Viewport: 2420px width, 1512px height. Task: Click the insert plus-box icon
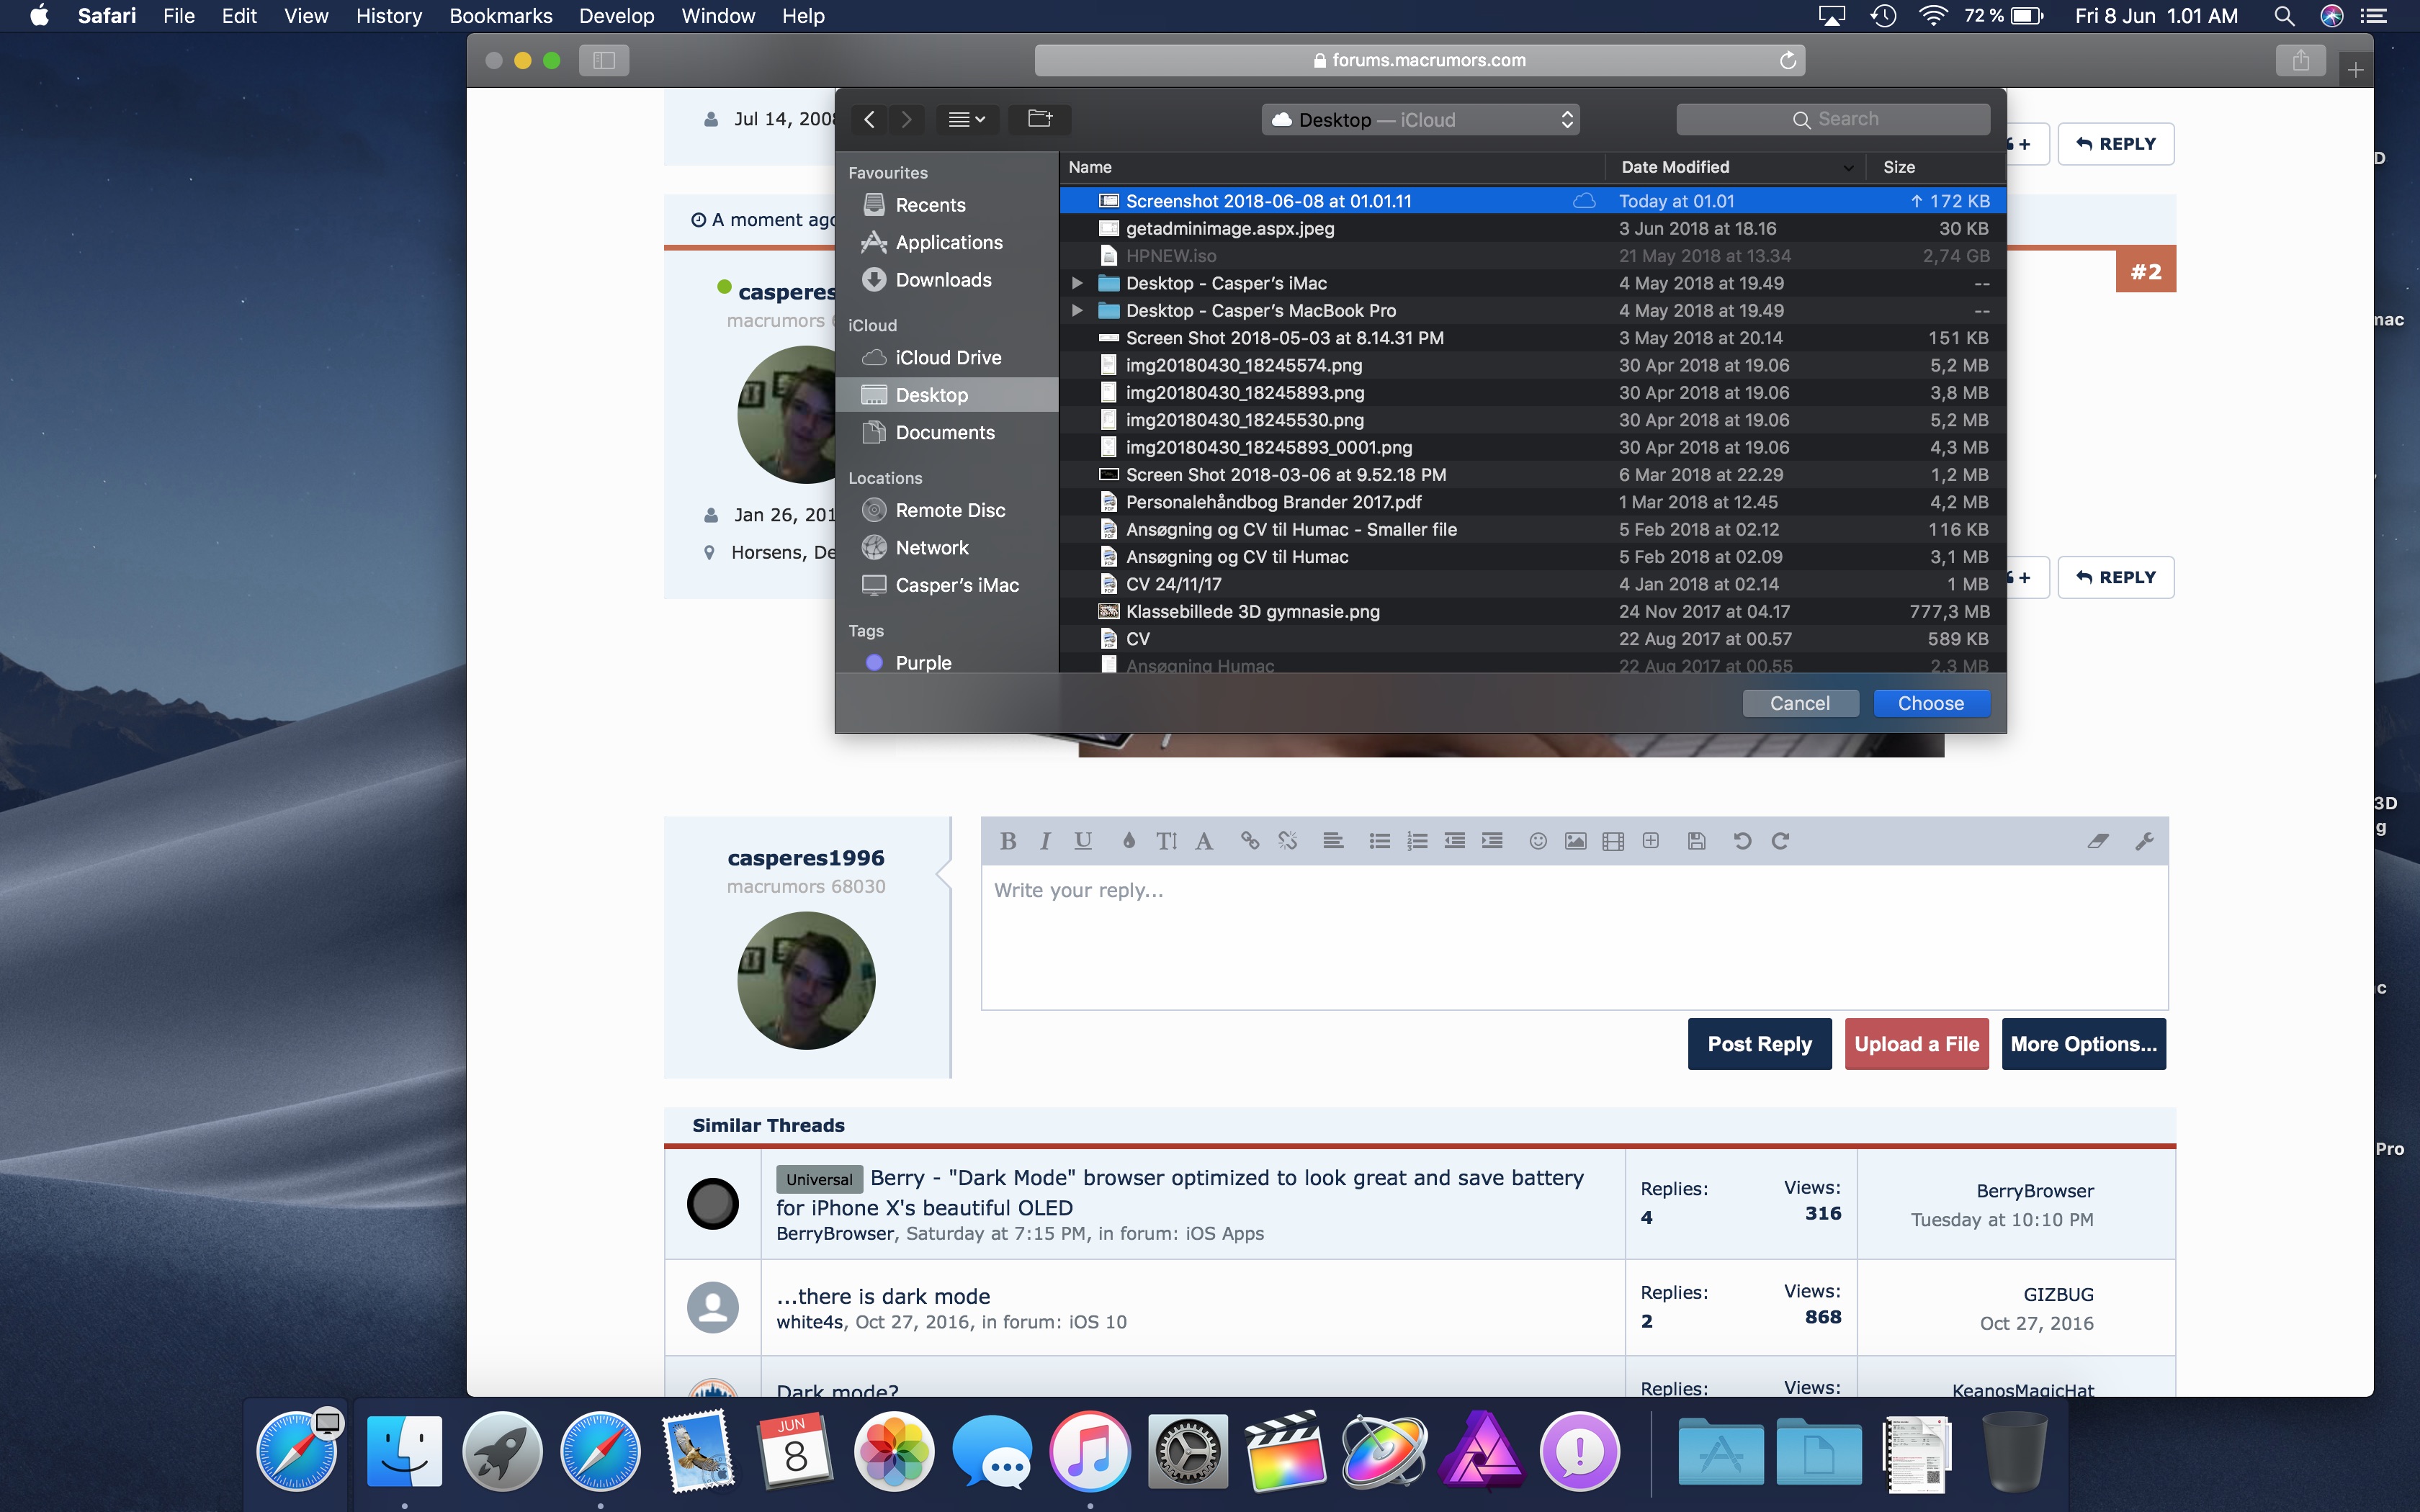point(1651,841)
